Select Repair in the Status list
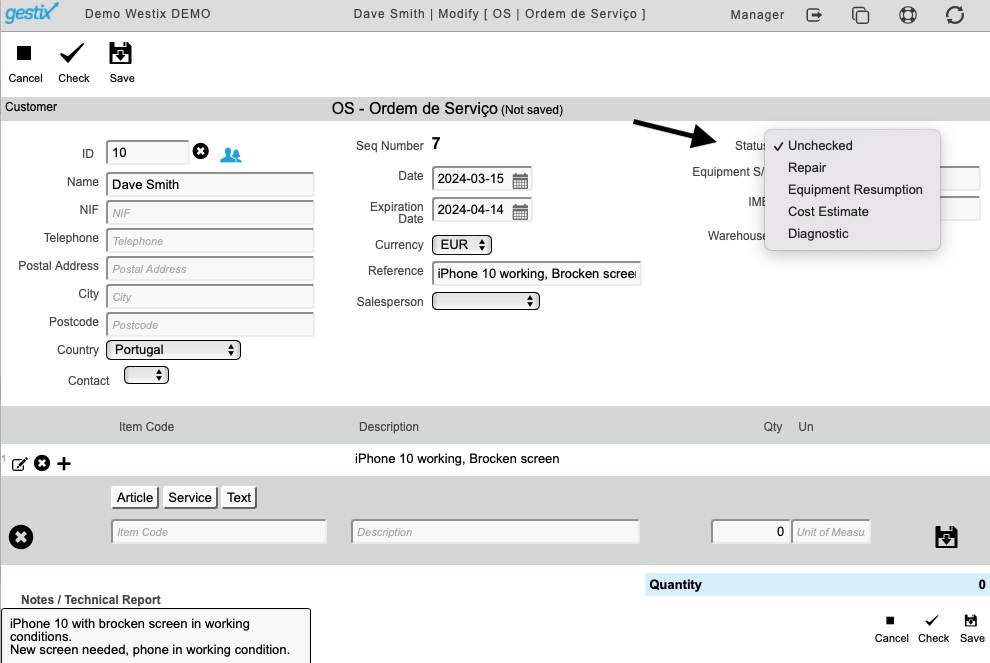This screenshot has width=990, height=663. pyautogui.click(x=852, y=167)
